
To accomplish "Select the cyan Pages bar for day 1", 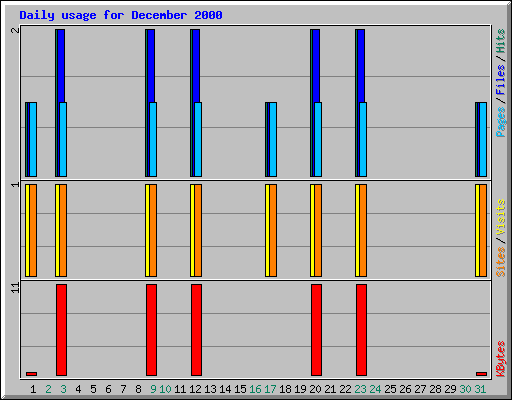I will (x=33, y=139).
